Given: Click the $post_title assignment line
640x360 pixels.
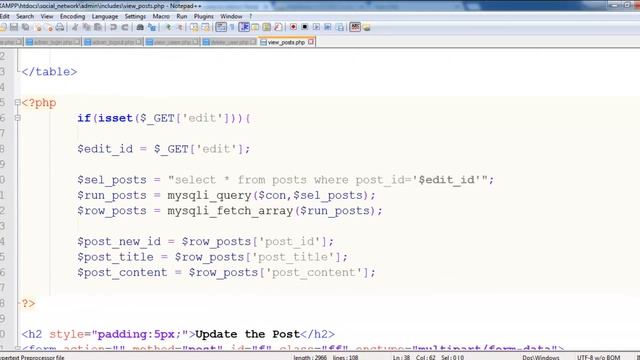Looking at the screenshot, I should click(212, 257).
